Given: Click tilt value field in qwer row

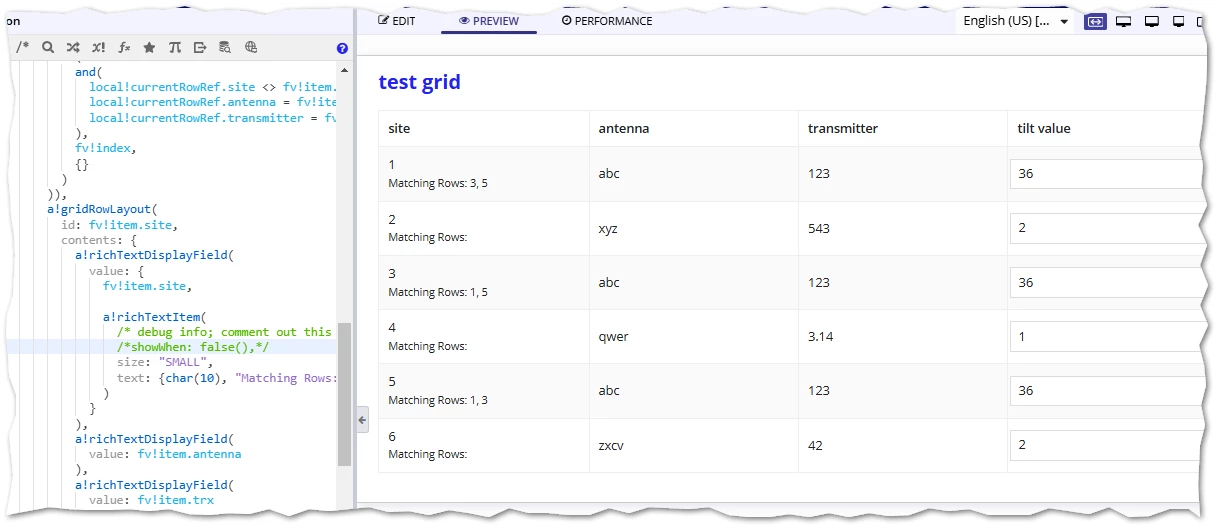Looking at the screenshot, I should click(x=1105, y=337).
